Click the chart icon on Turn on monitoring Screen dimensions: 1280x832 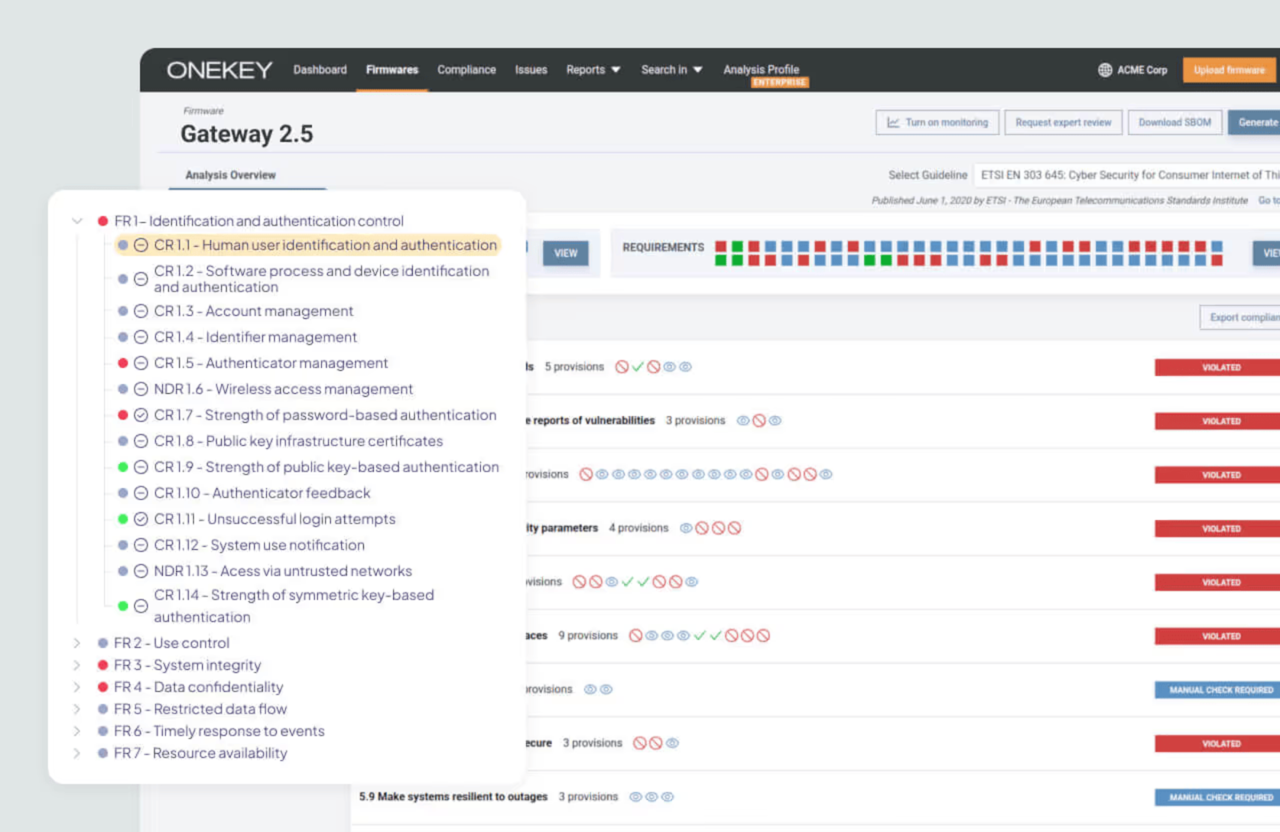[x=893, y=122]
